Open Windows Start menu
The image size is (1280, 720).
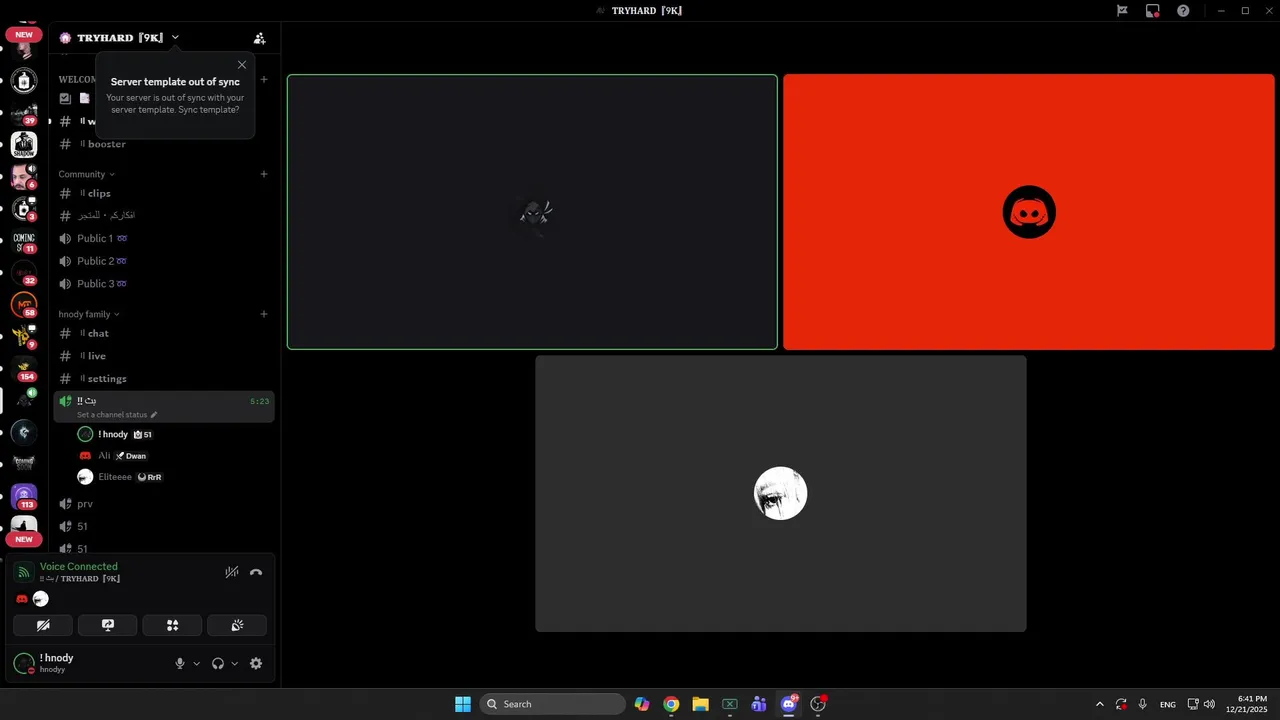(x=463, y=704)
